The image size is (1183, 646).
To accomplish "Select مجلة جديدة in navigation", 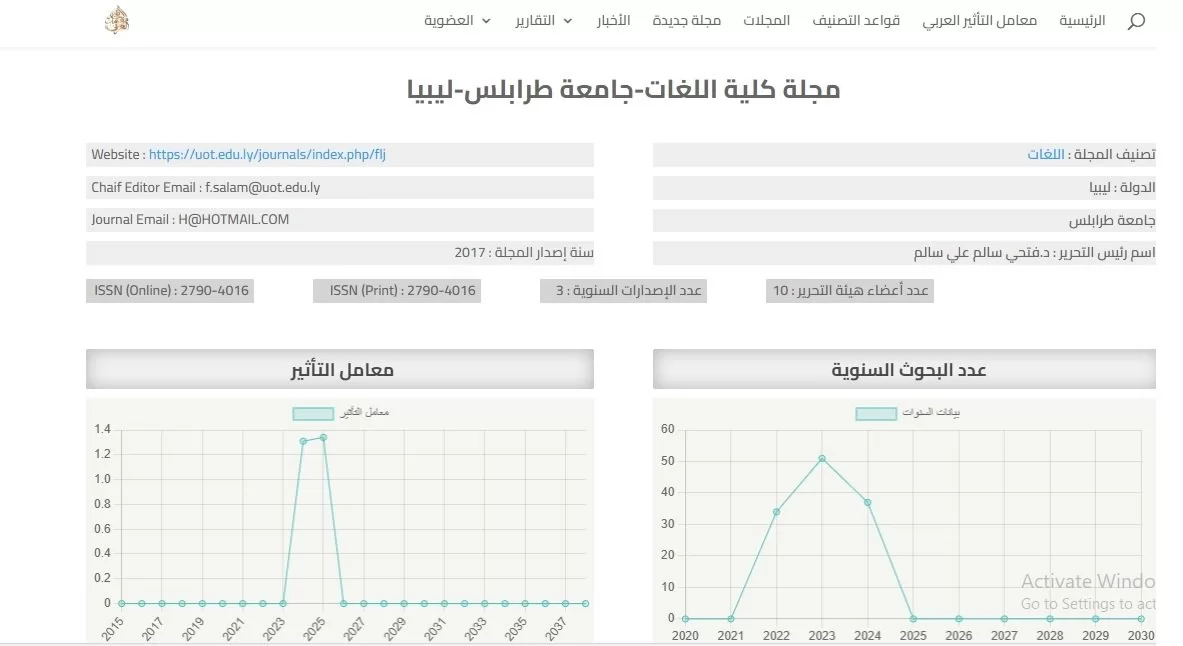I will pyautogui.click(x=687, y=21).
